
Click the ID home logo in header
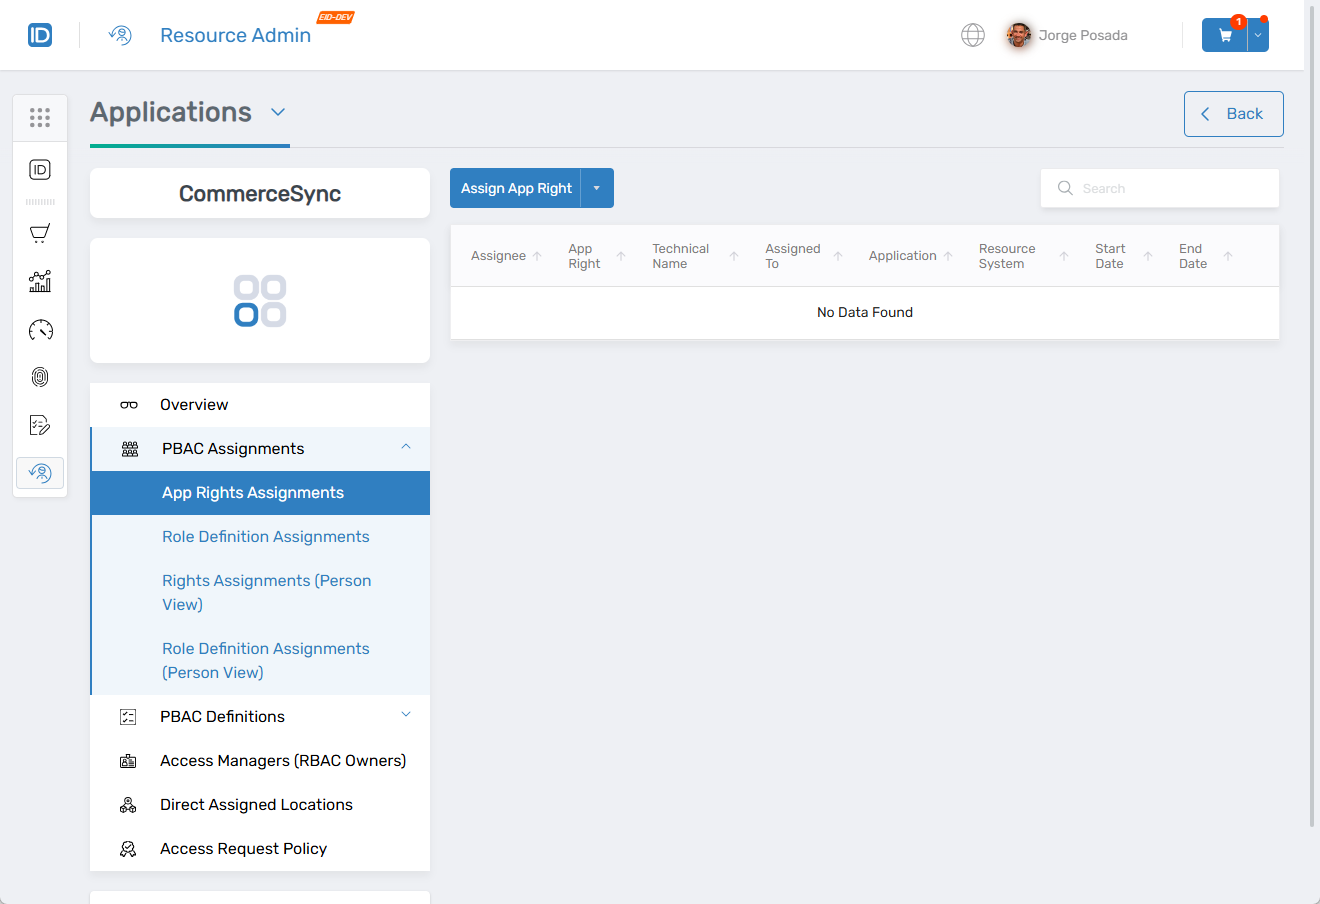(40, 35)
